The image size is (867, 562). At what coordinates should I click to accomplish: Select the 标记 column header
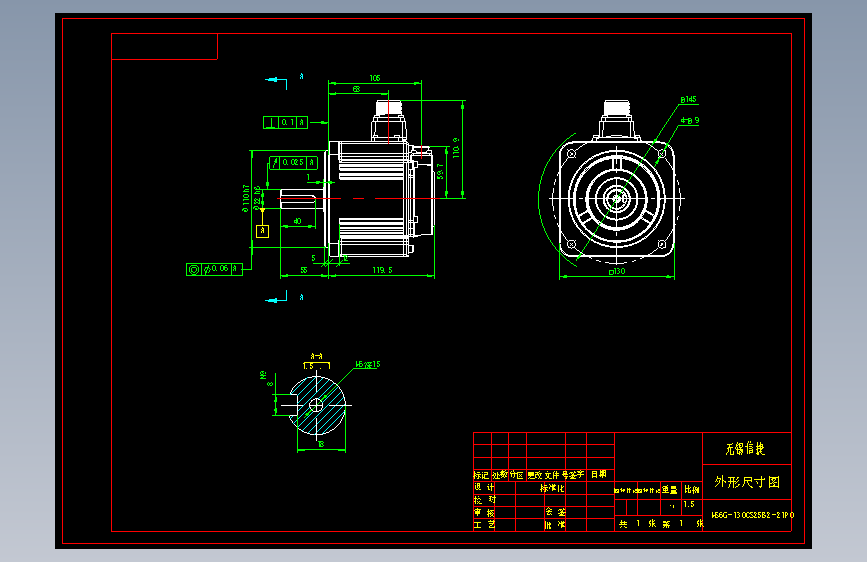[481, 475]
